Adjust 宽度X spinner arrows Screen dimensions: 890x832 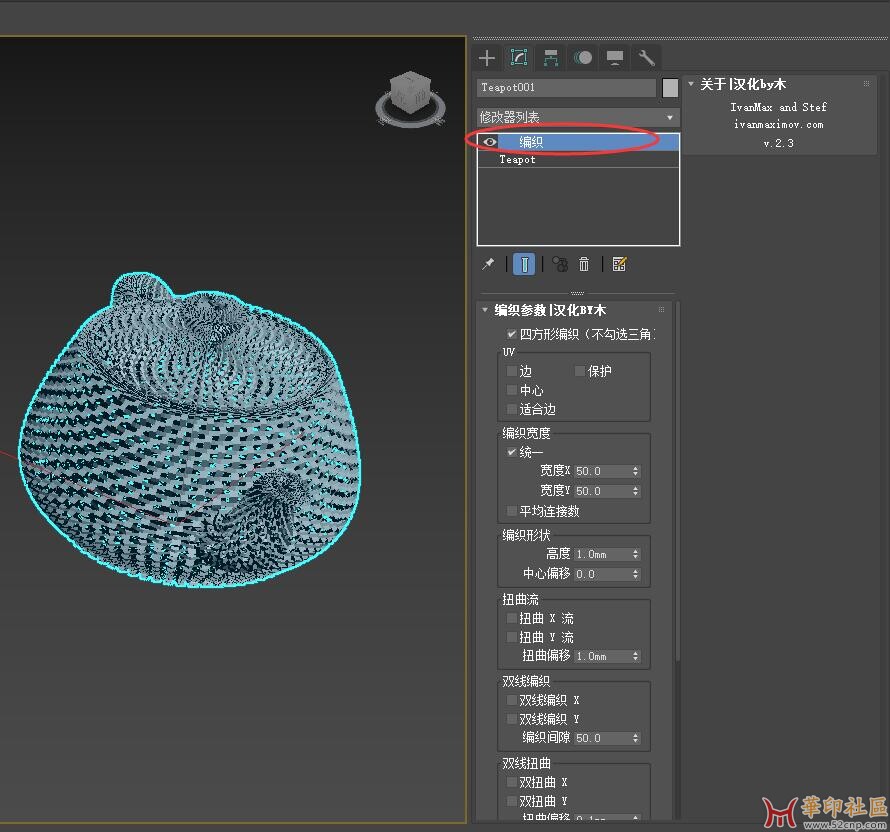click(636, 471)
